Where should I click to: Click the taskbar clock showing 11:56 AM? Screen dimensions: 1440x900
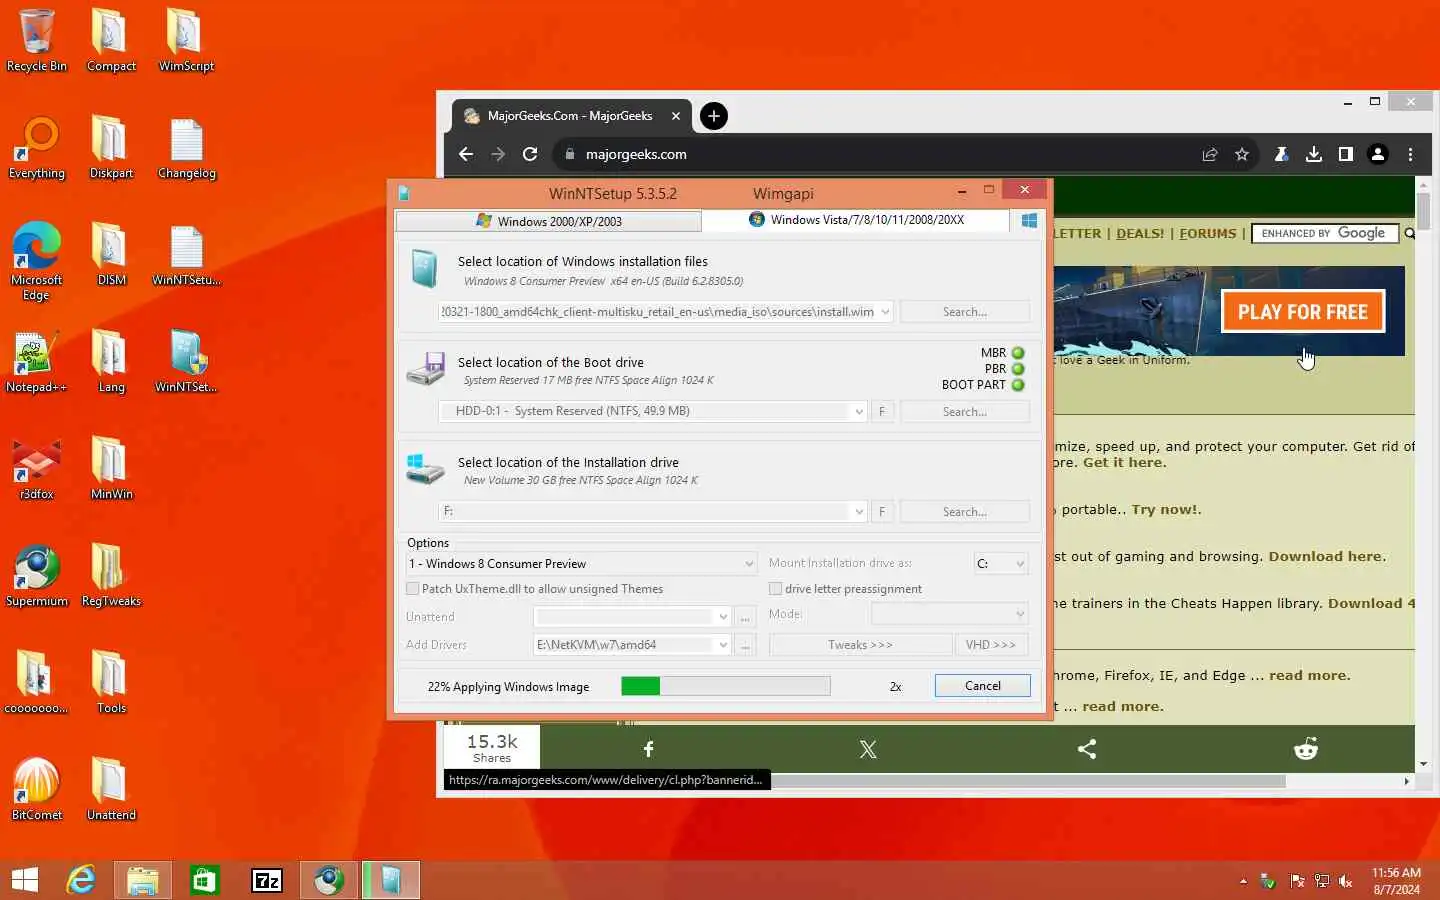1396,880
